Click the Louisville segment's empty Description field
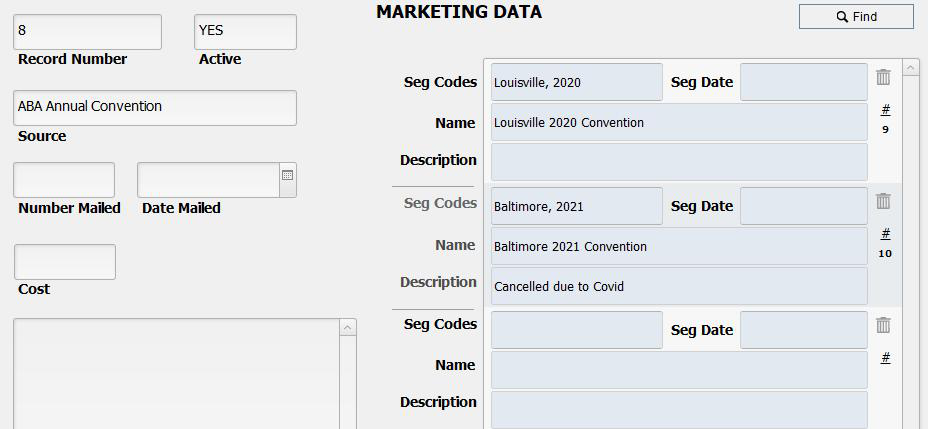Screen dimensions: 928x429 click(x=678, y=162)
